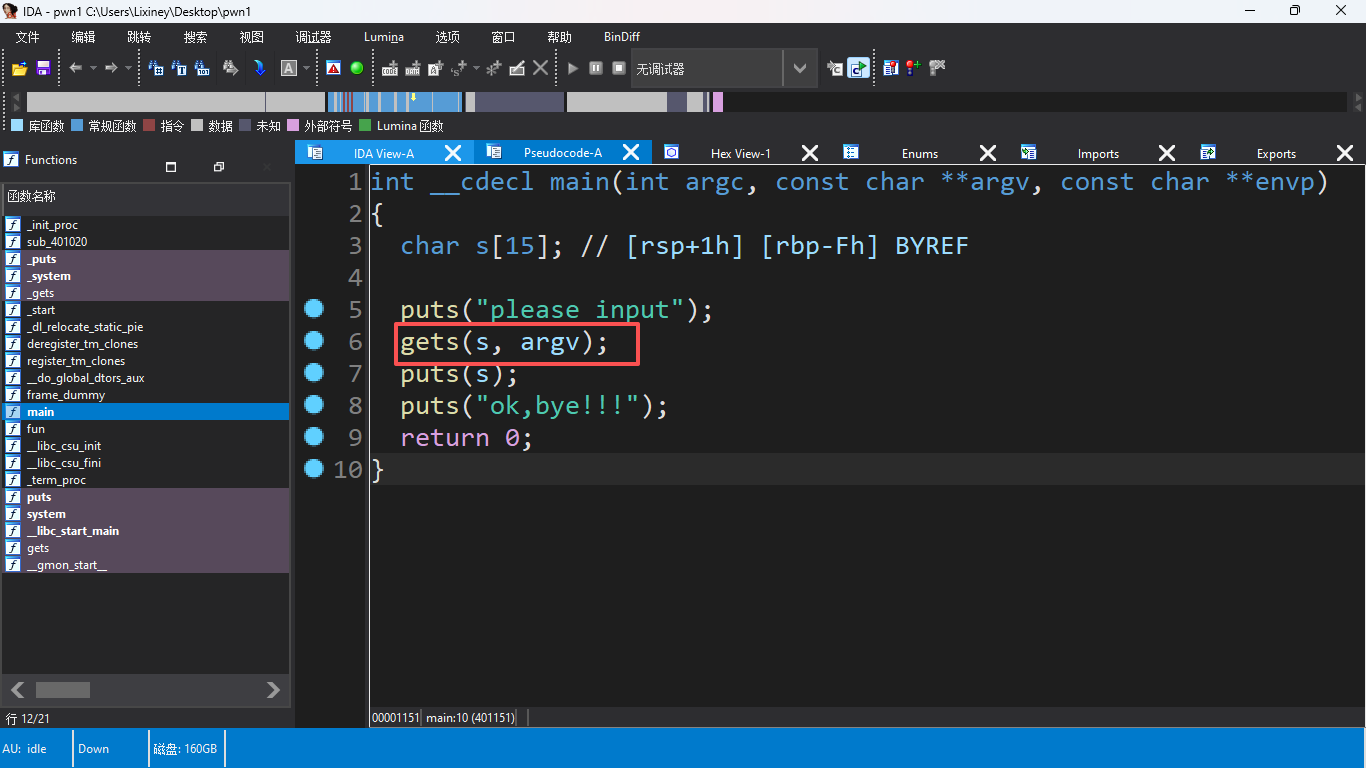The image size is (1366, 768).
Task: Switch to the Hex View-1 tab
Action: (740, 153)
